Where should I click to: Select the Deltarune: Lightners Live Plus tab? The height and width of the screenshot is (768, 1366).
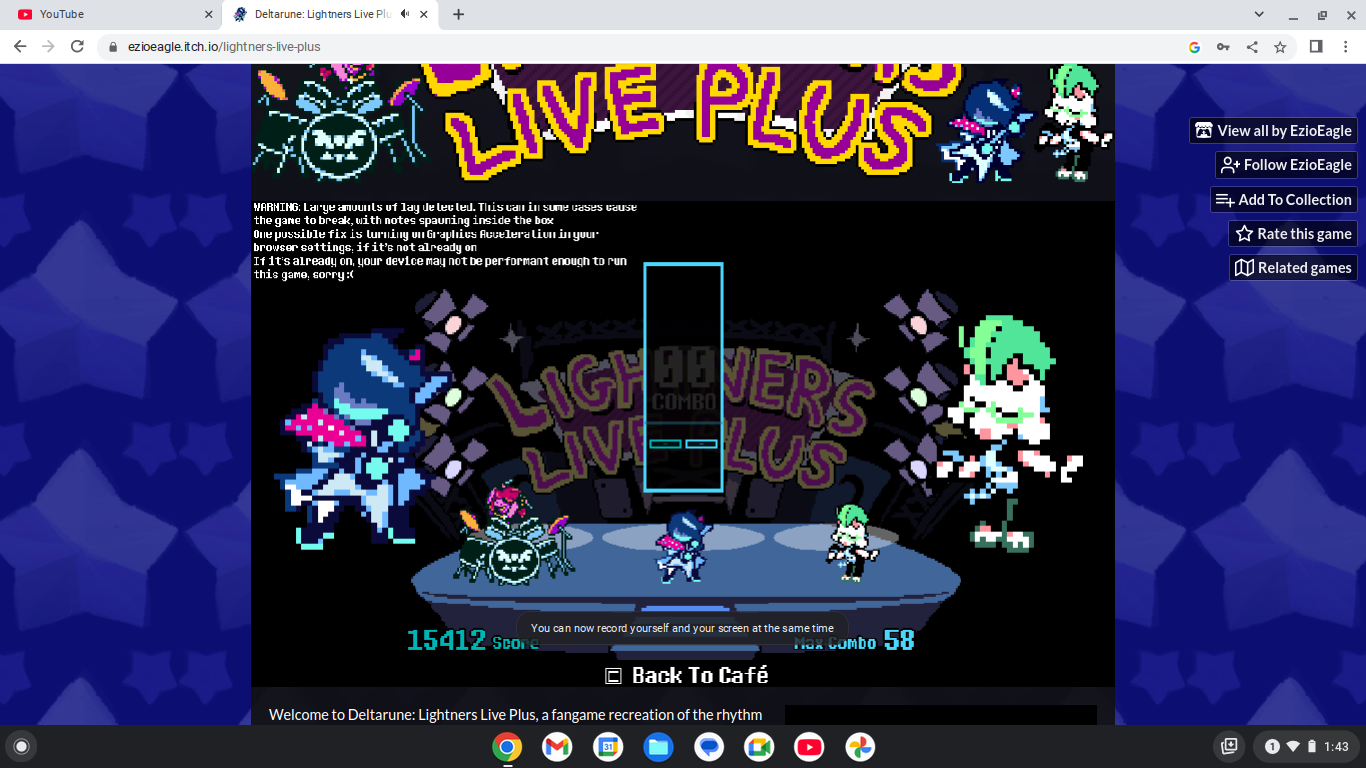point(330,14)
